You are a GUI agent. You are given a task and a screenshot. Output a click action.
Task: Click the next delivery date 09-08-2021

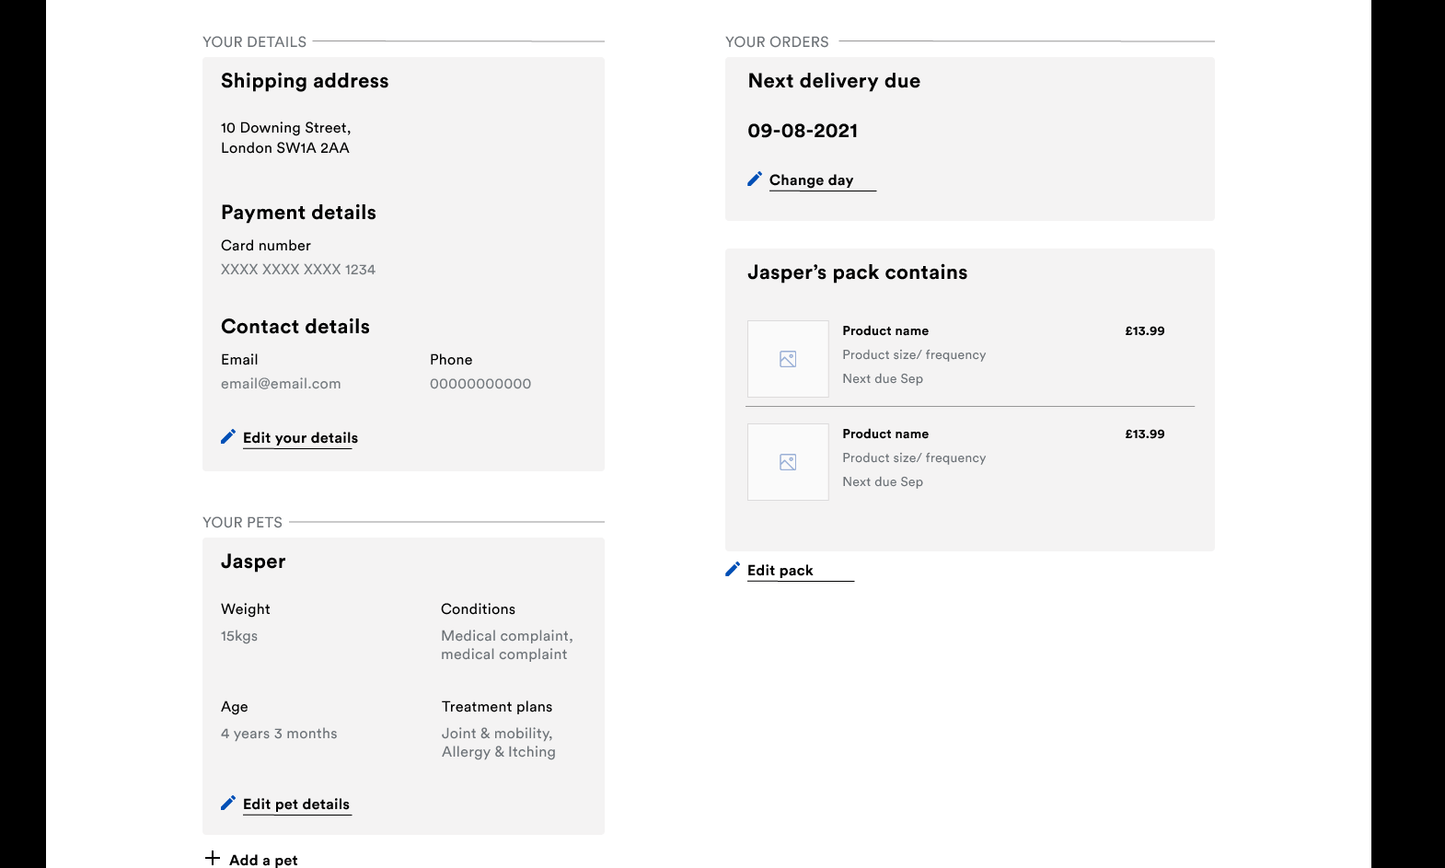tap(802, 131)
